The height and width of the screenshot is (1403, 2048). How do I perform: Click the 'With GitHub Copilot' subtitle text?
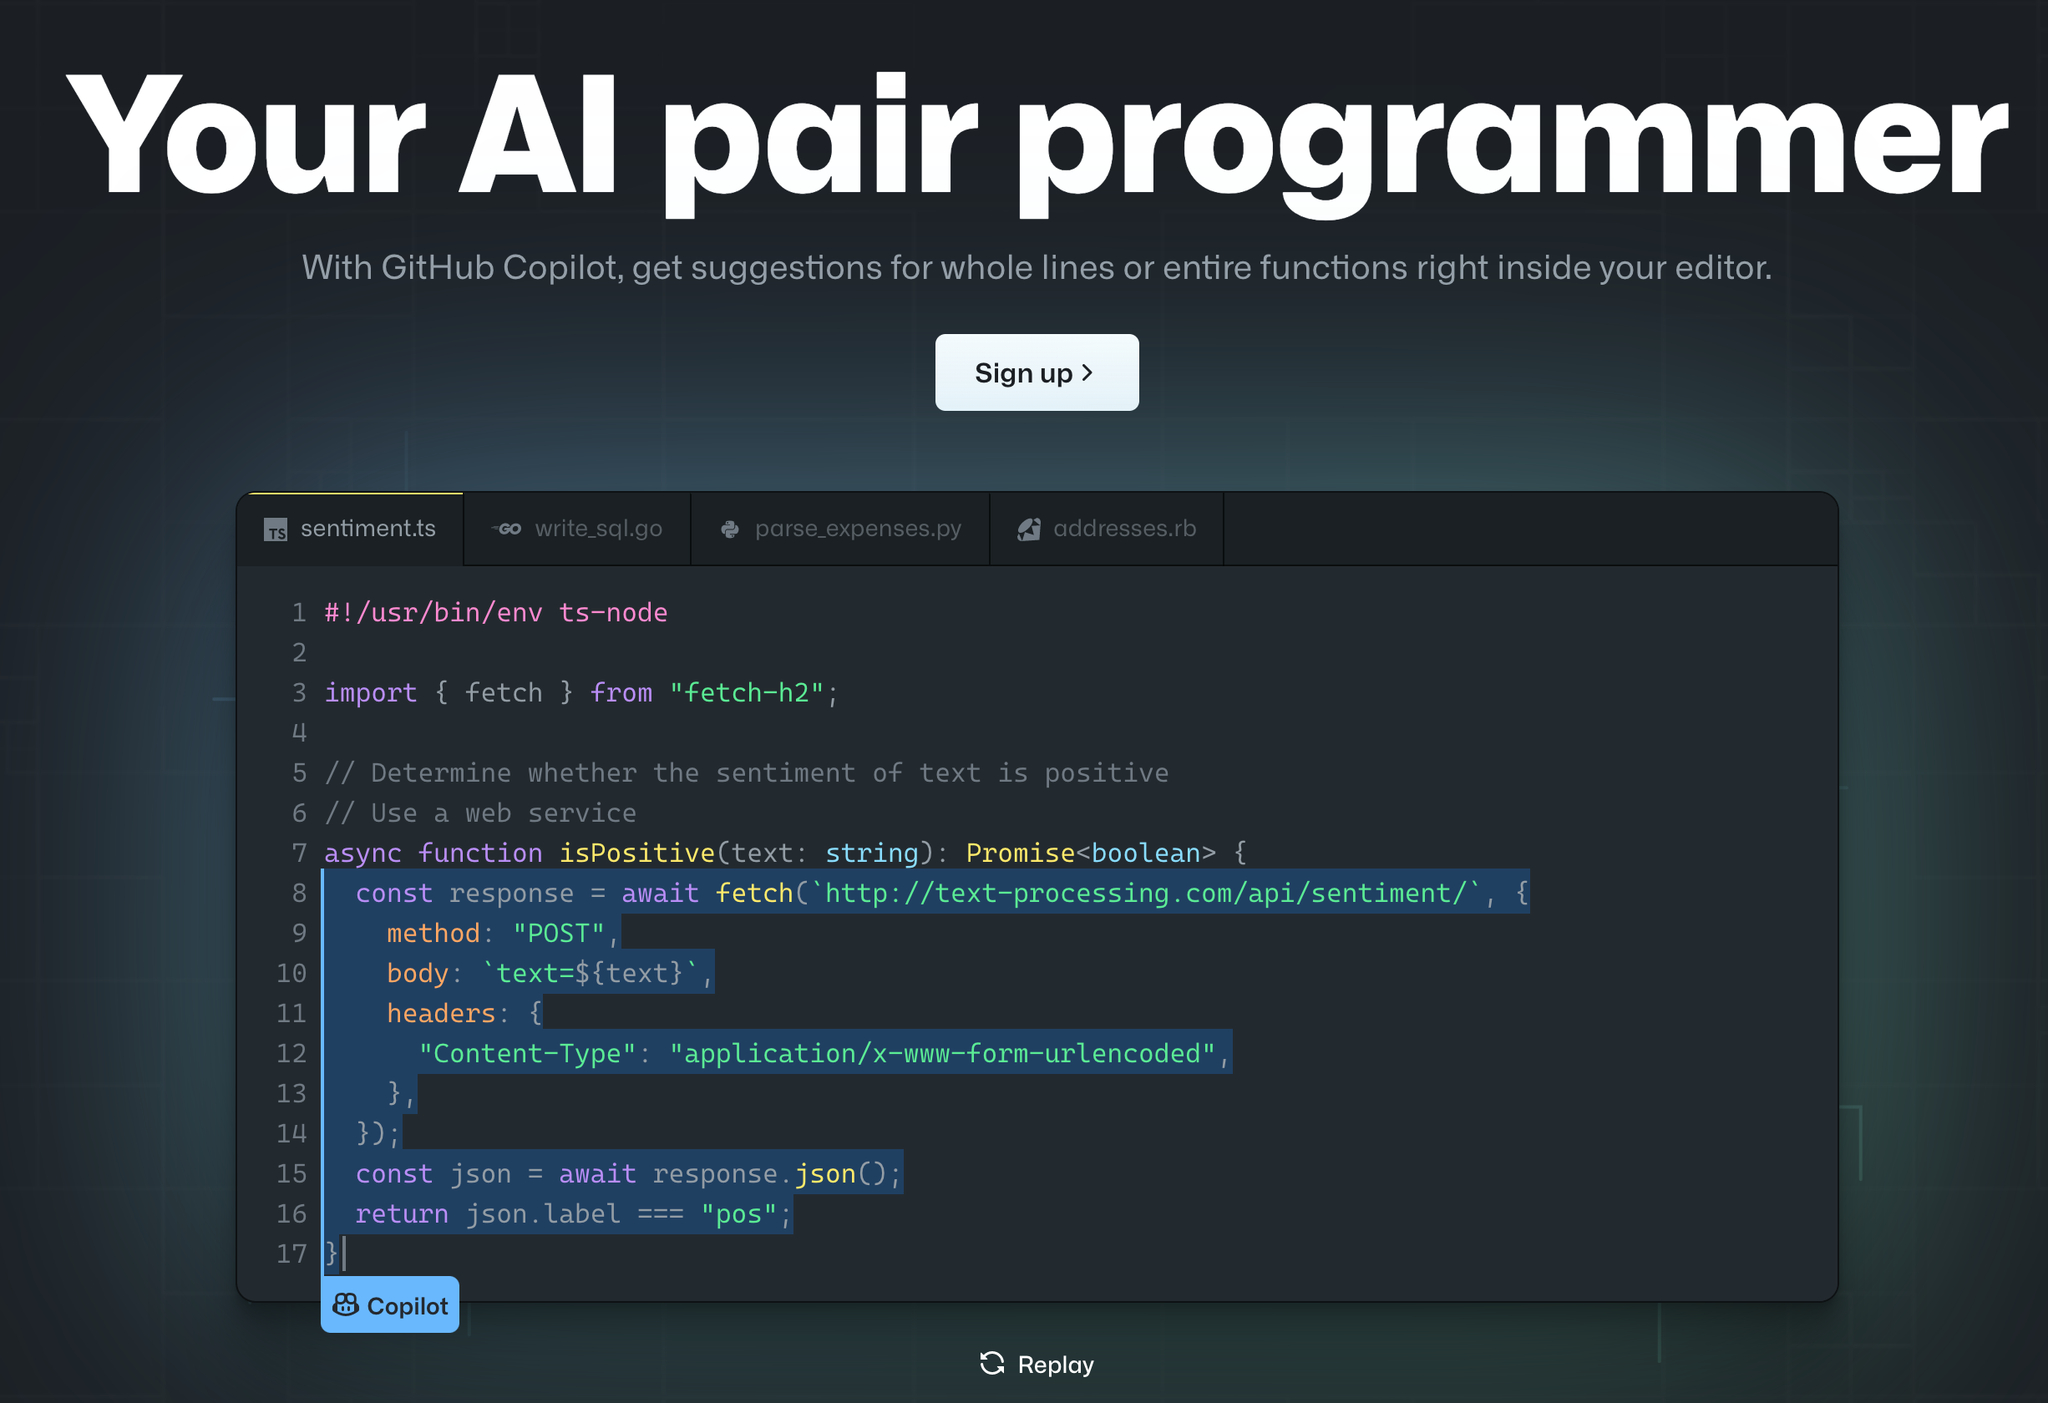tap(1037, 267)
